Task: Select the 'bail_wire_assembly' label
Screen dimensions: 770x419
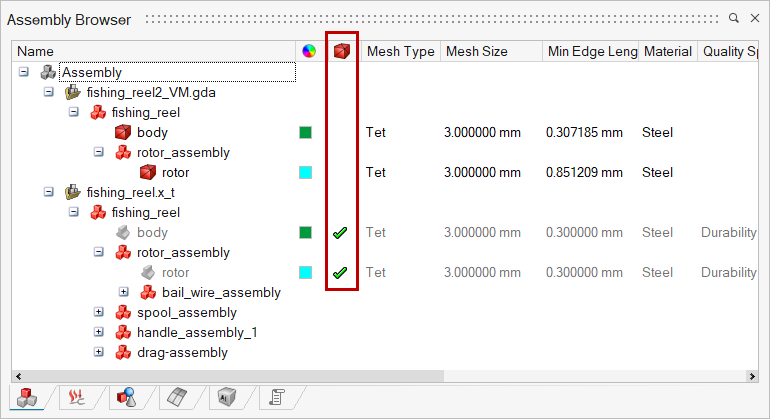Action: pyautogui.click(x=221, y=293)
